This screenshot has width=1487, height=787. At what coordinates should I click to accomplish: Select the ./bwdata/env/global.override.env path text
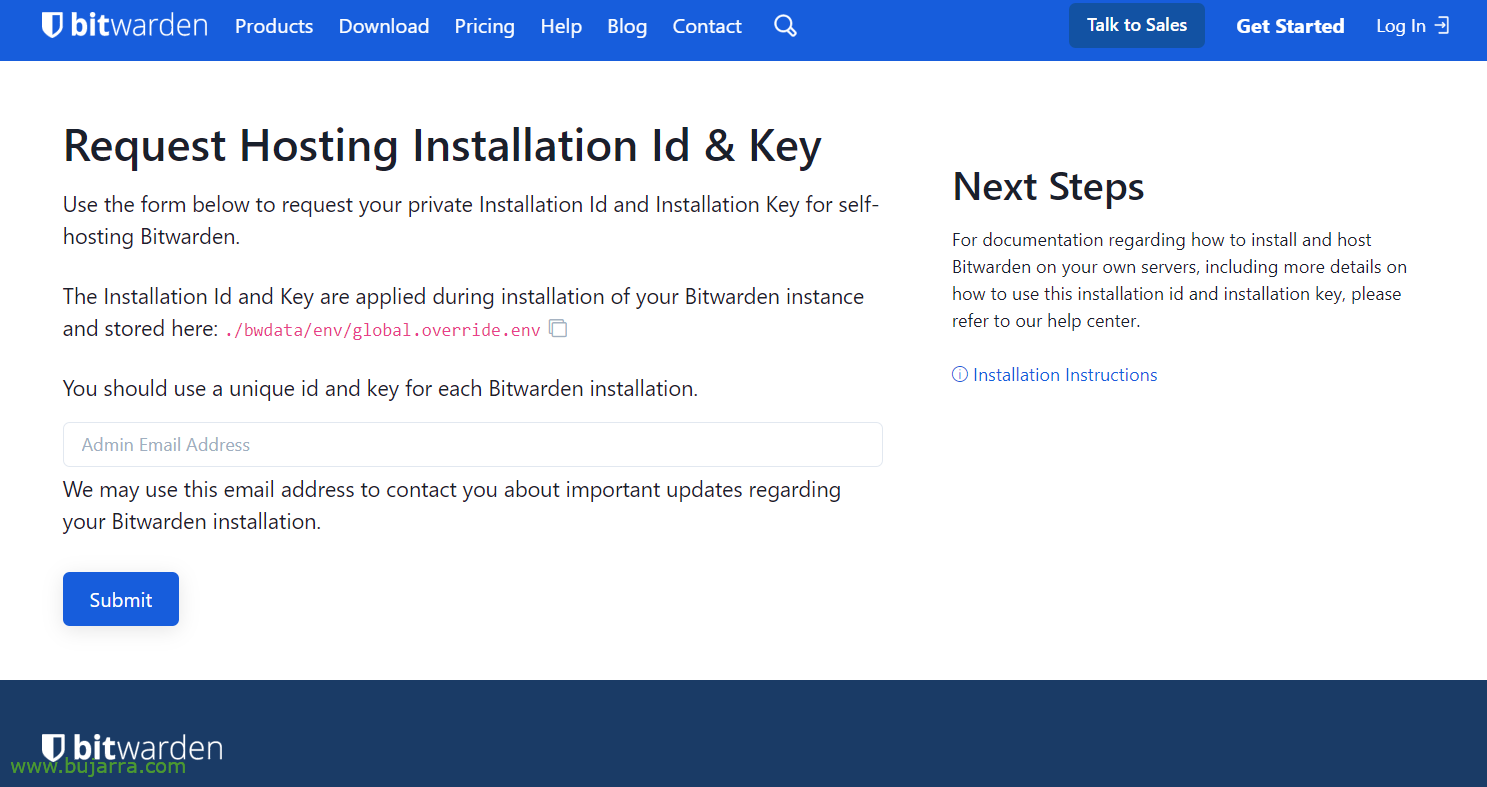point(383,329)
